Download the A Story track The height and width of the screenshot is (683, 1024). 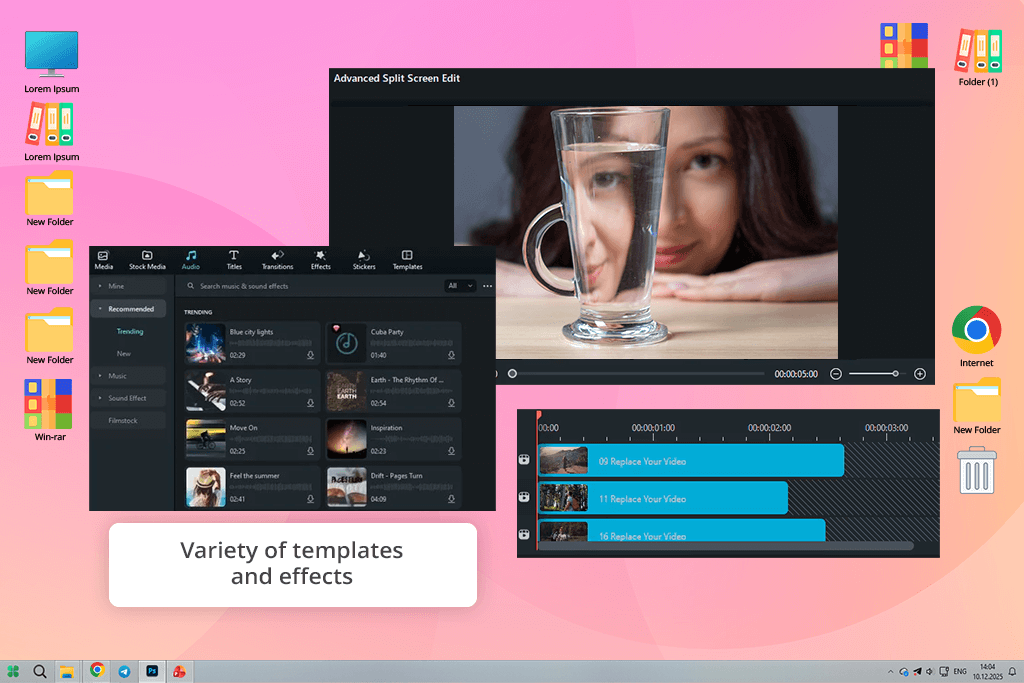310,403
